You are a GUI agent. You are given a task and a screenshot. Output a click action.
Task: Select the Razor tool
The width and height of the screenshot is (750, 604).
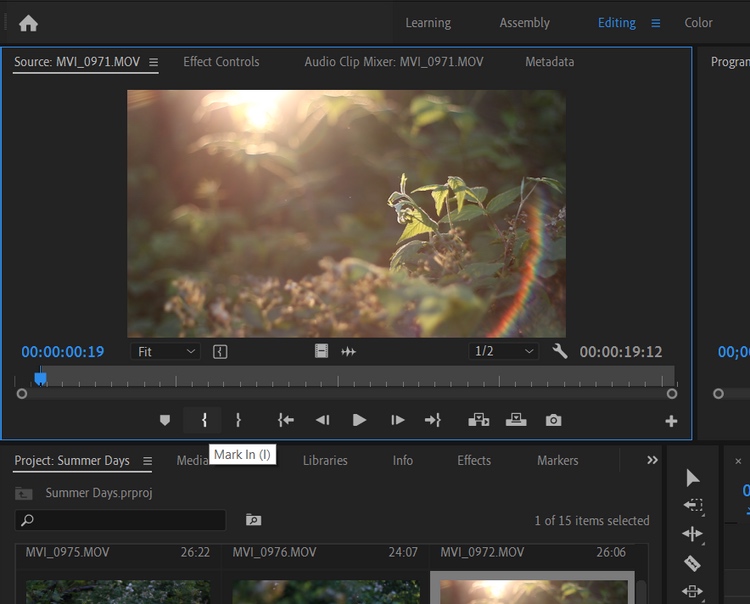692,563
